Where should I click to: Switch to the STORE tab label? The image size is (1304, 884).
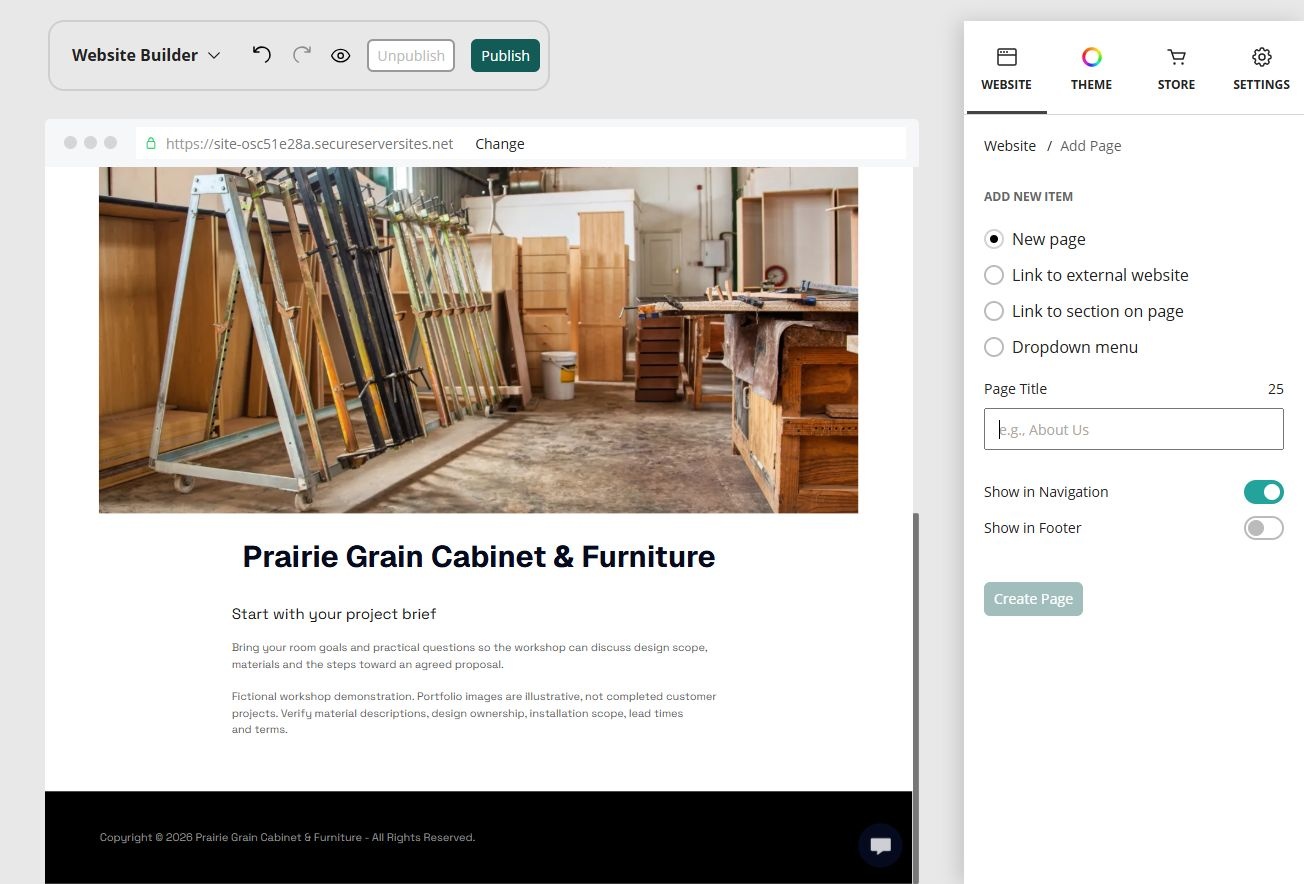[1176, 85]
